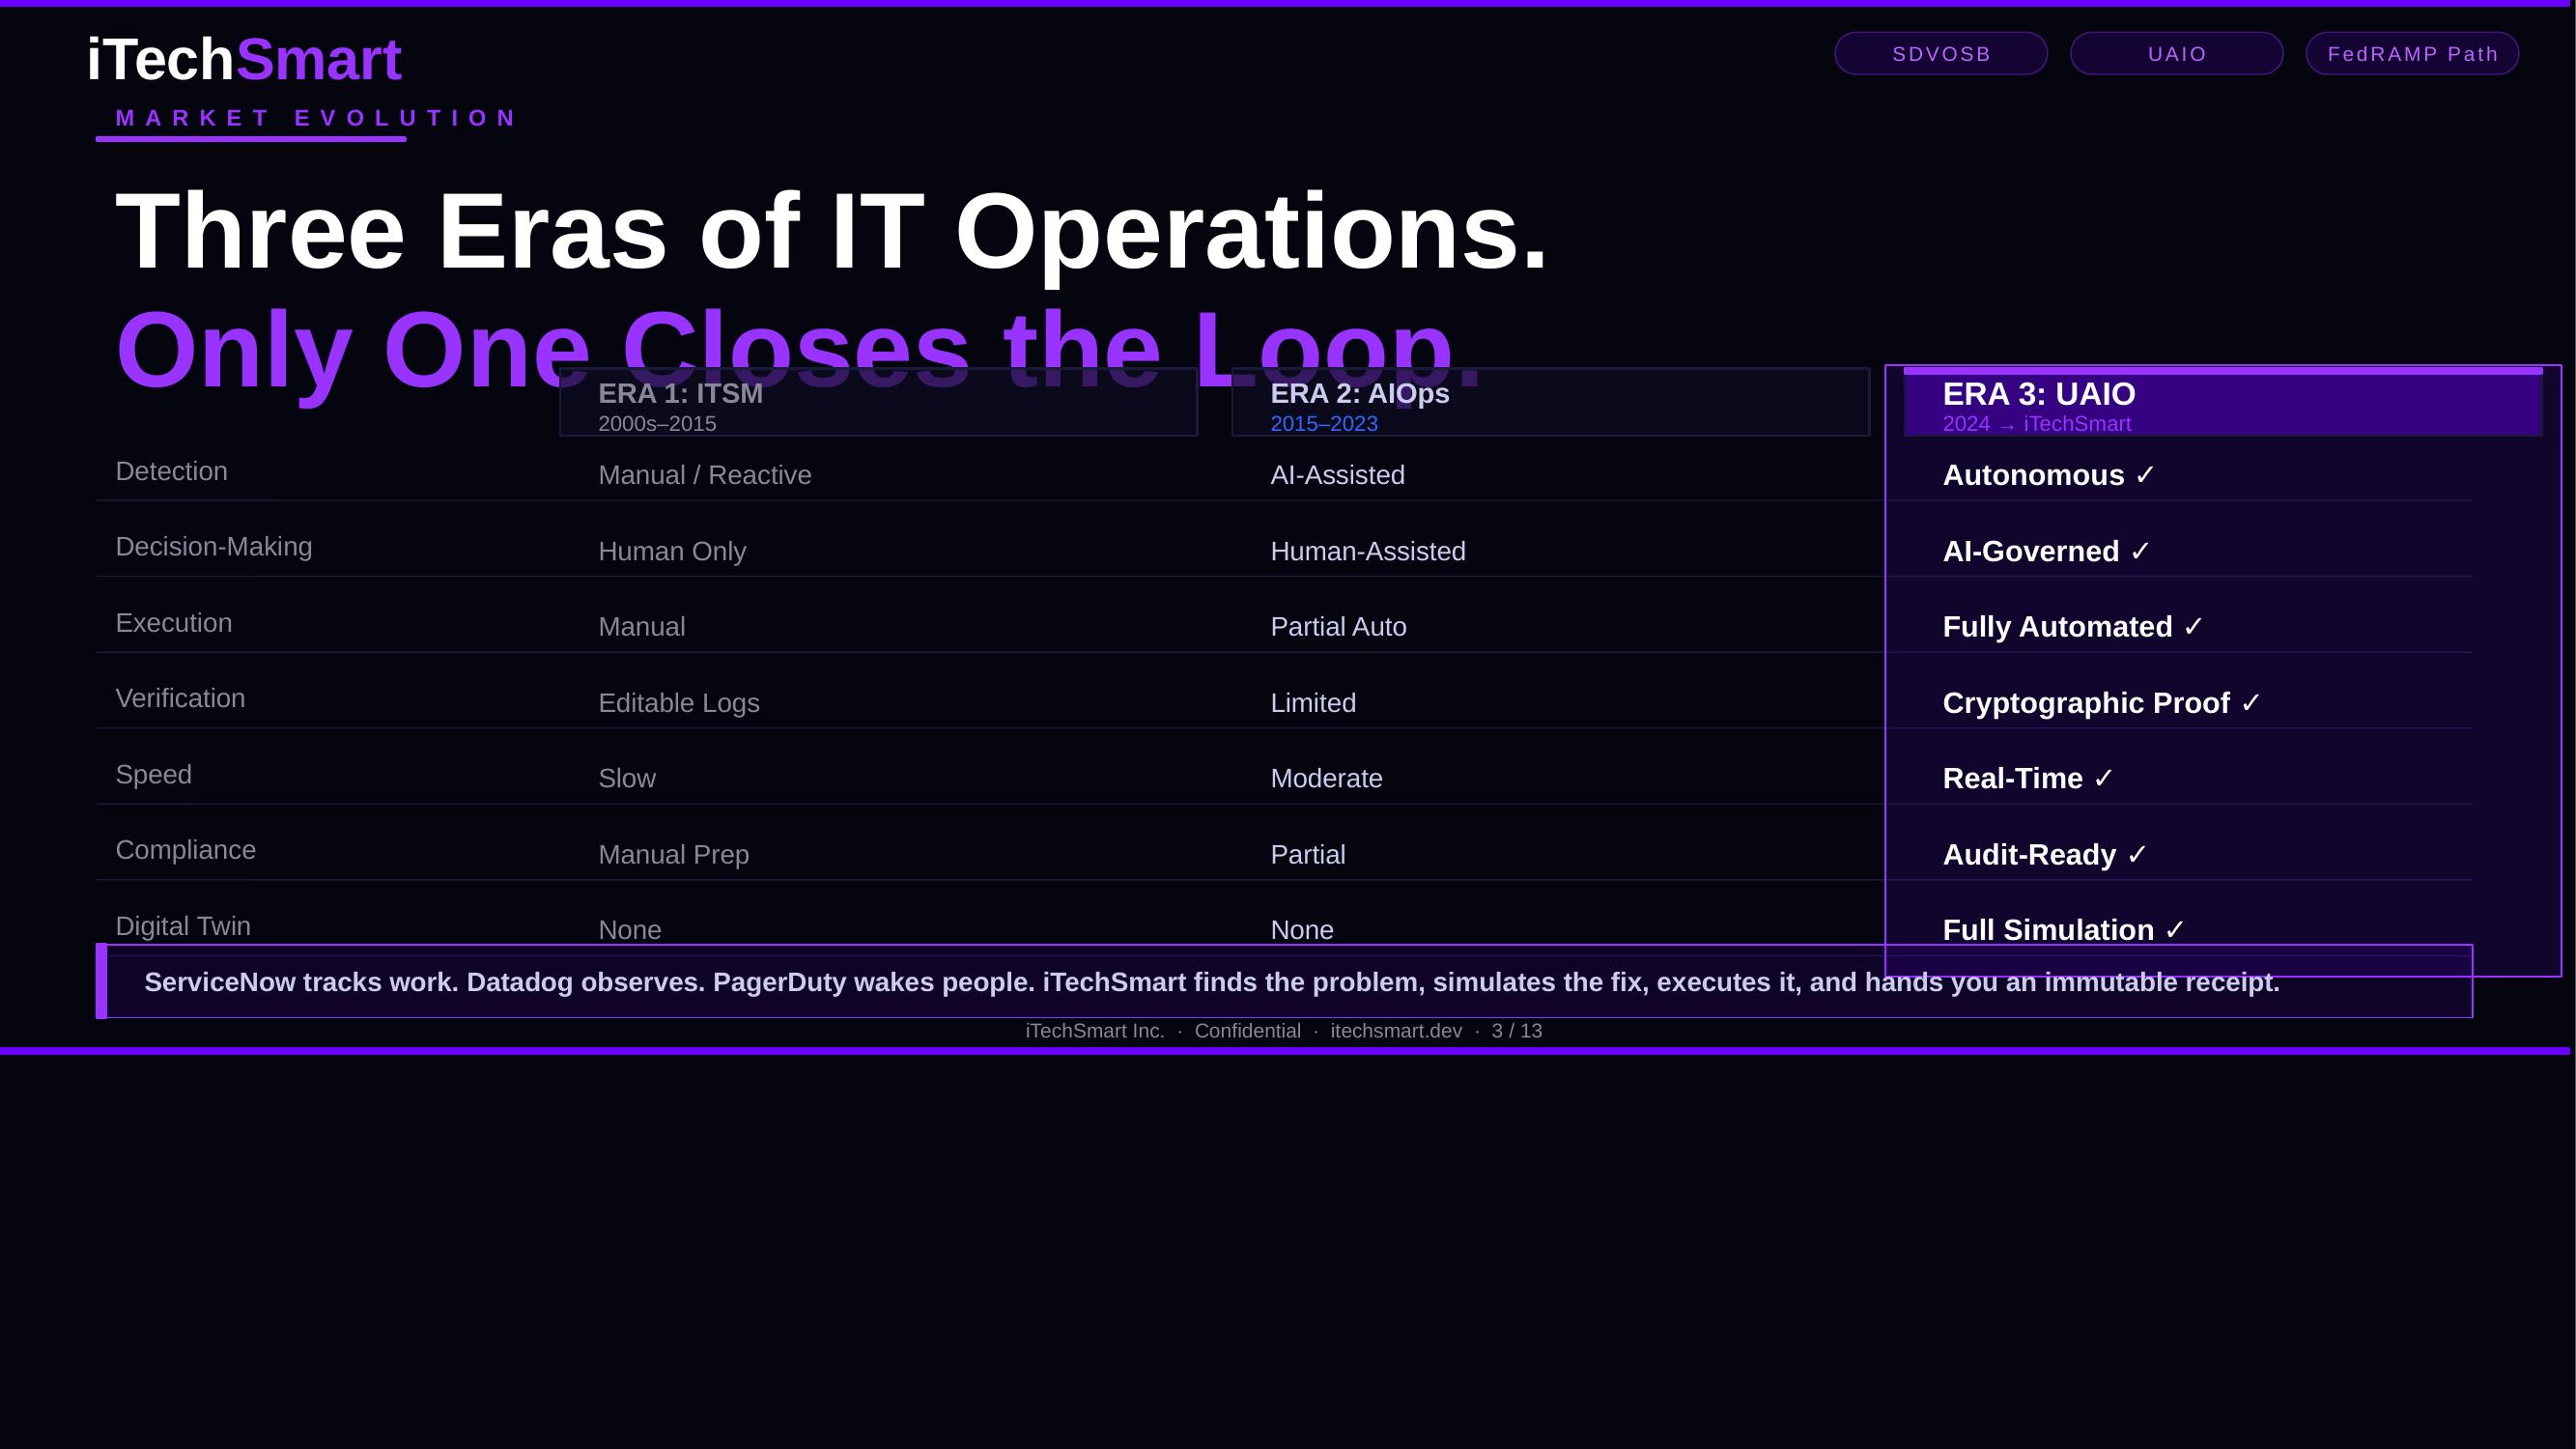2576x1449 pixels.
Task: Open the itechsmart.dev footer link
Action: tap(1396, 1031)
